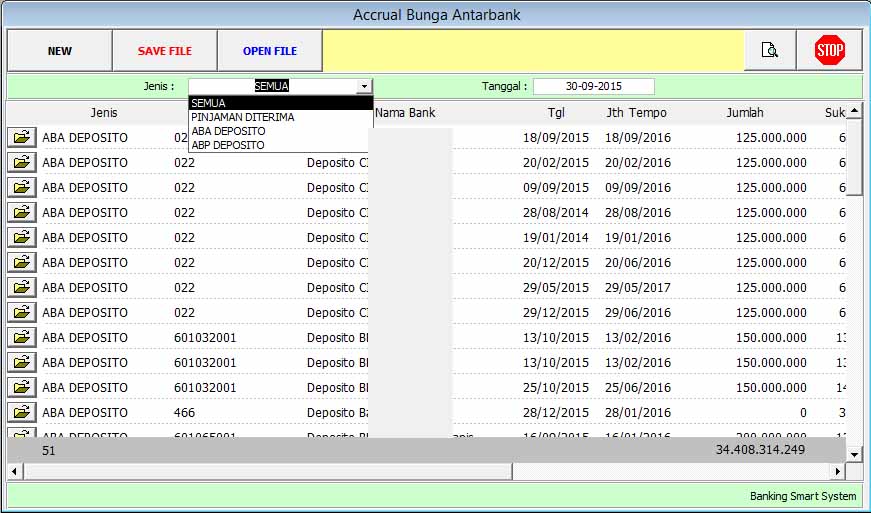Click the vertical scrollbar thumb
871x513 pixels.
(854, 157)
